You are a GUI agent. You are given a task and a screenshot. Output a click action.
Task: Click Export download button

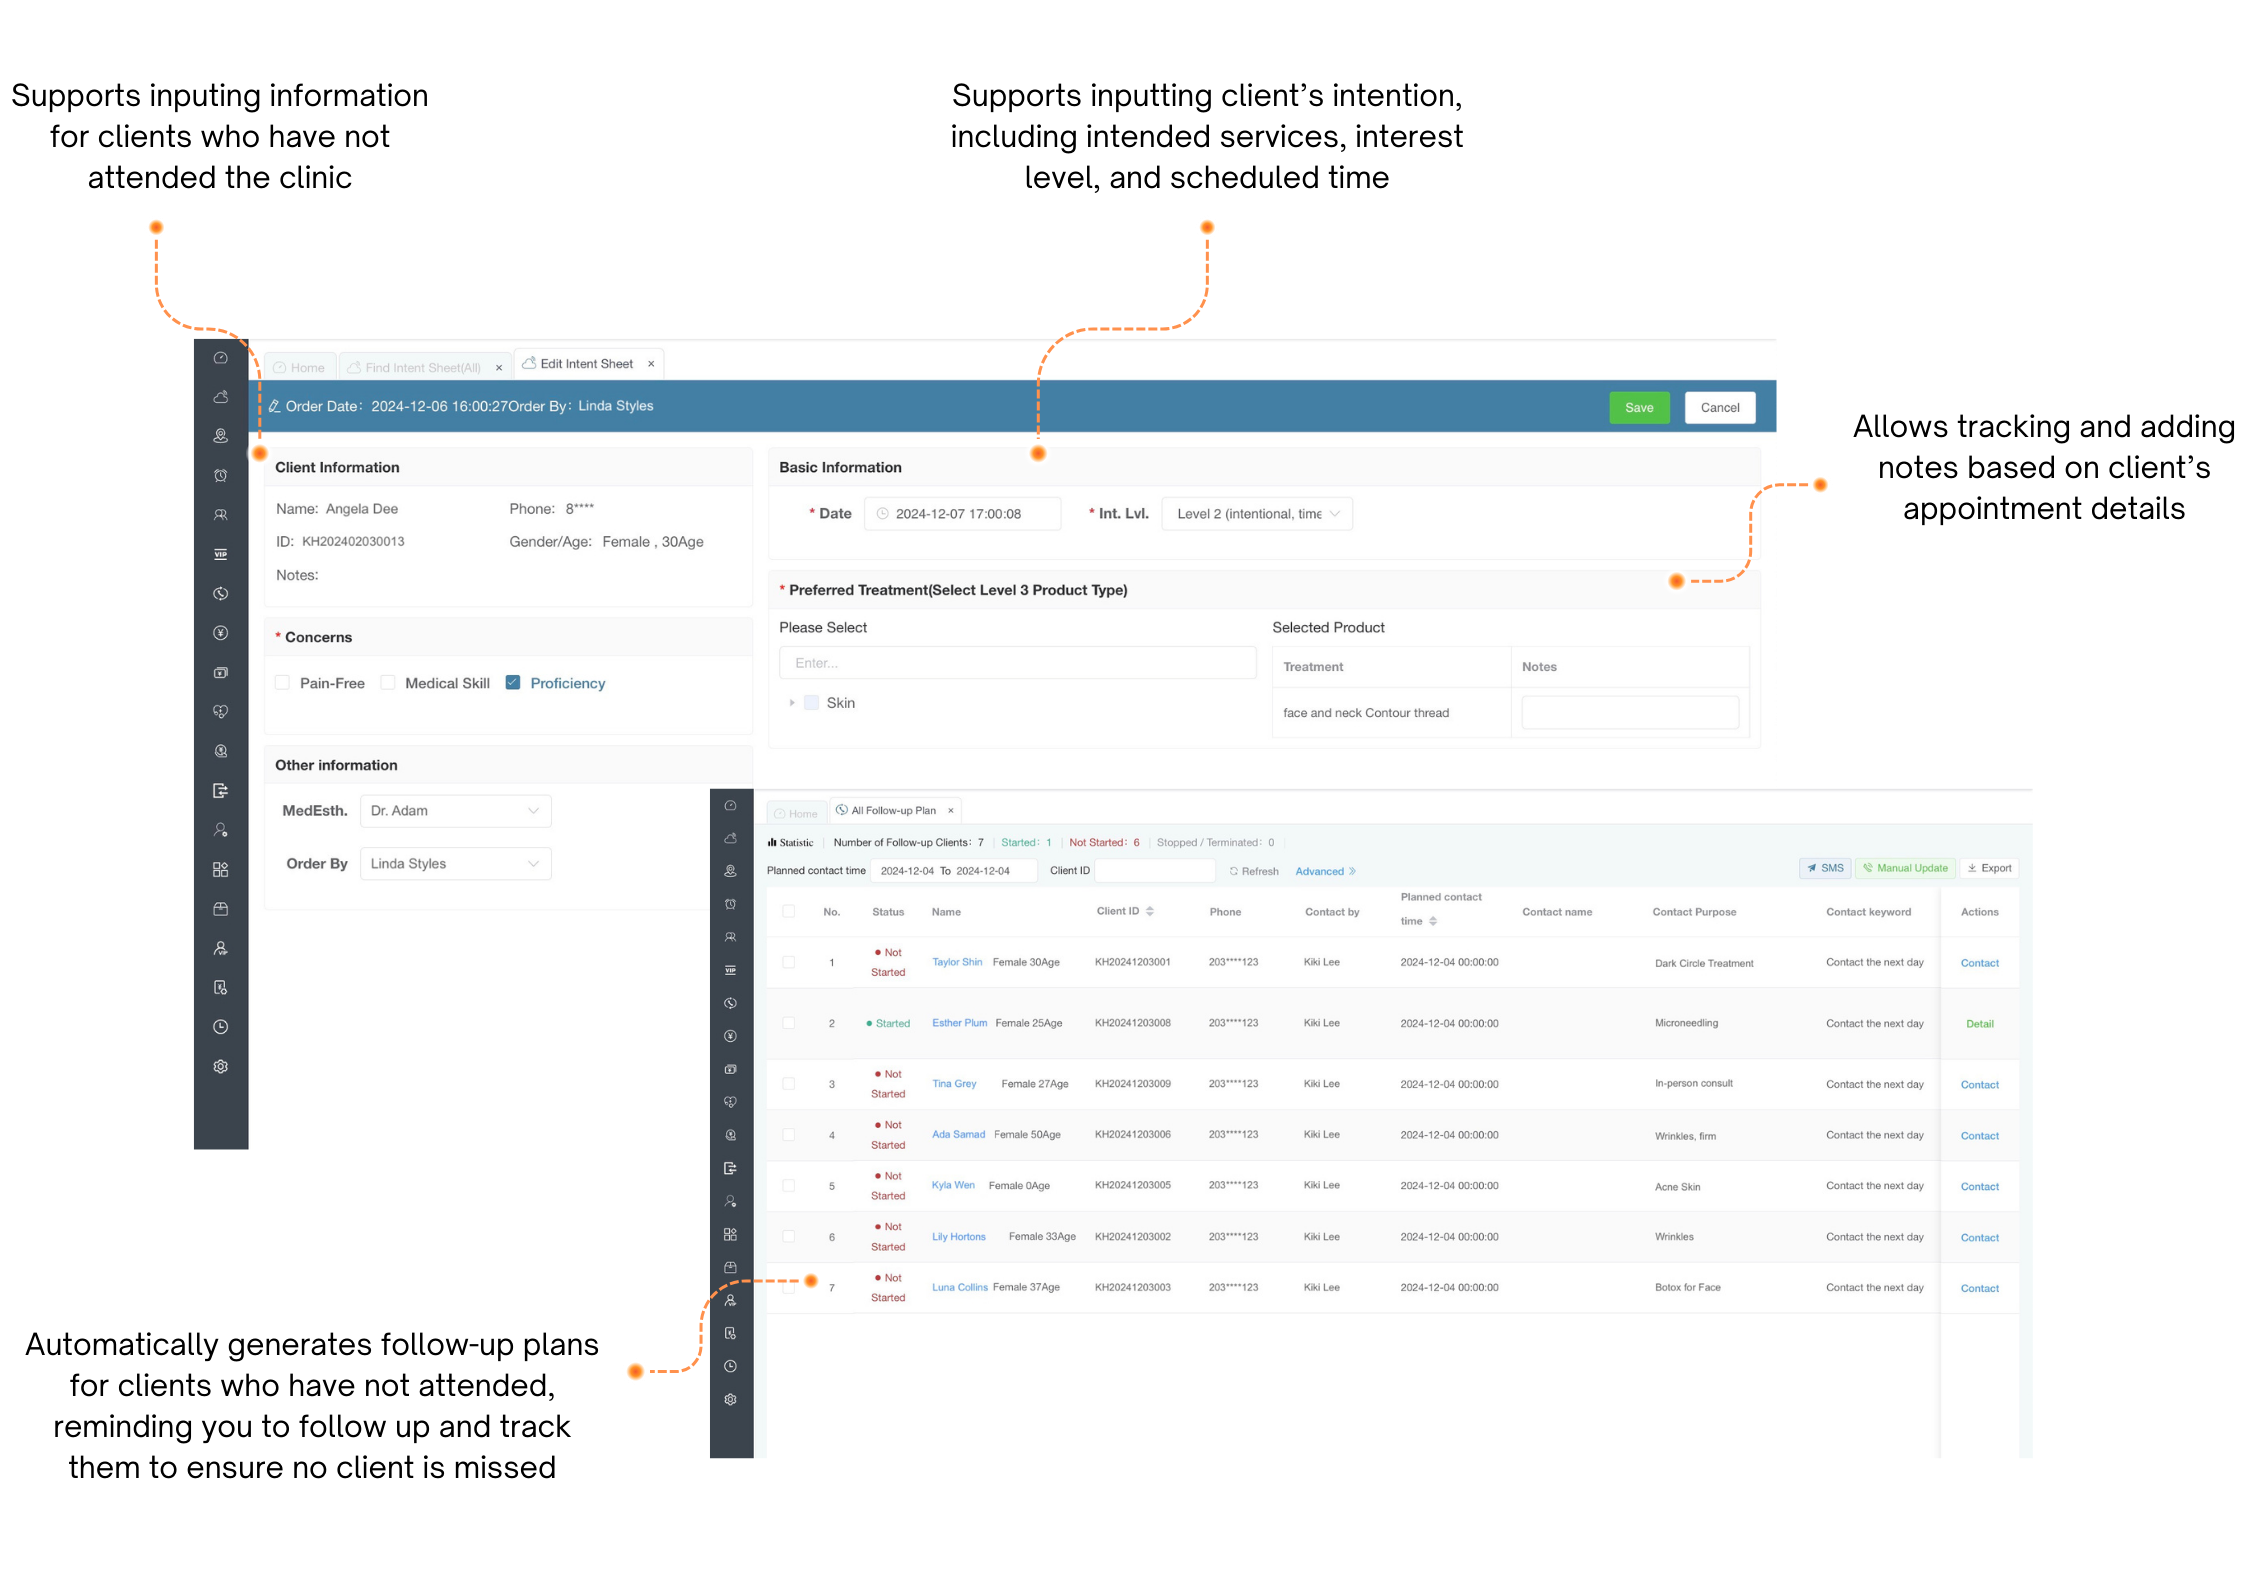[x=1989, y=868]
